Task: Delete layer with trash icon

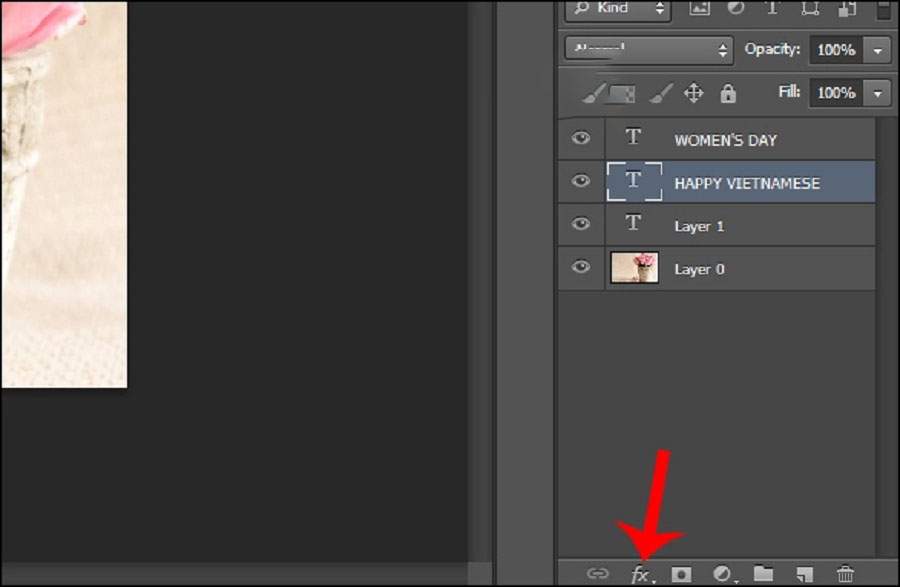Action: point(845,574)
